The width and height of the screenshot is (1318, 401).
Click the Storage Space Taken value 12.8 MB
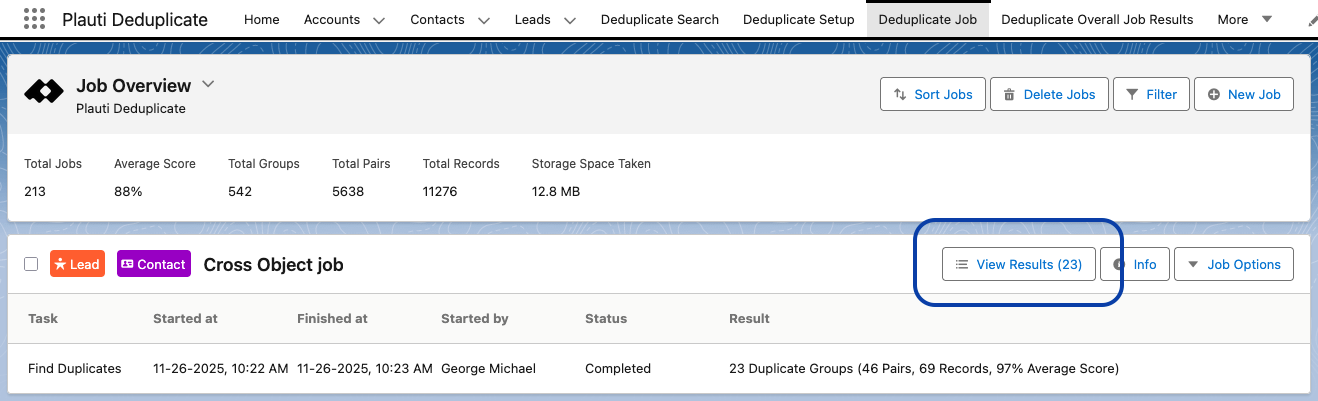[556, 191]
